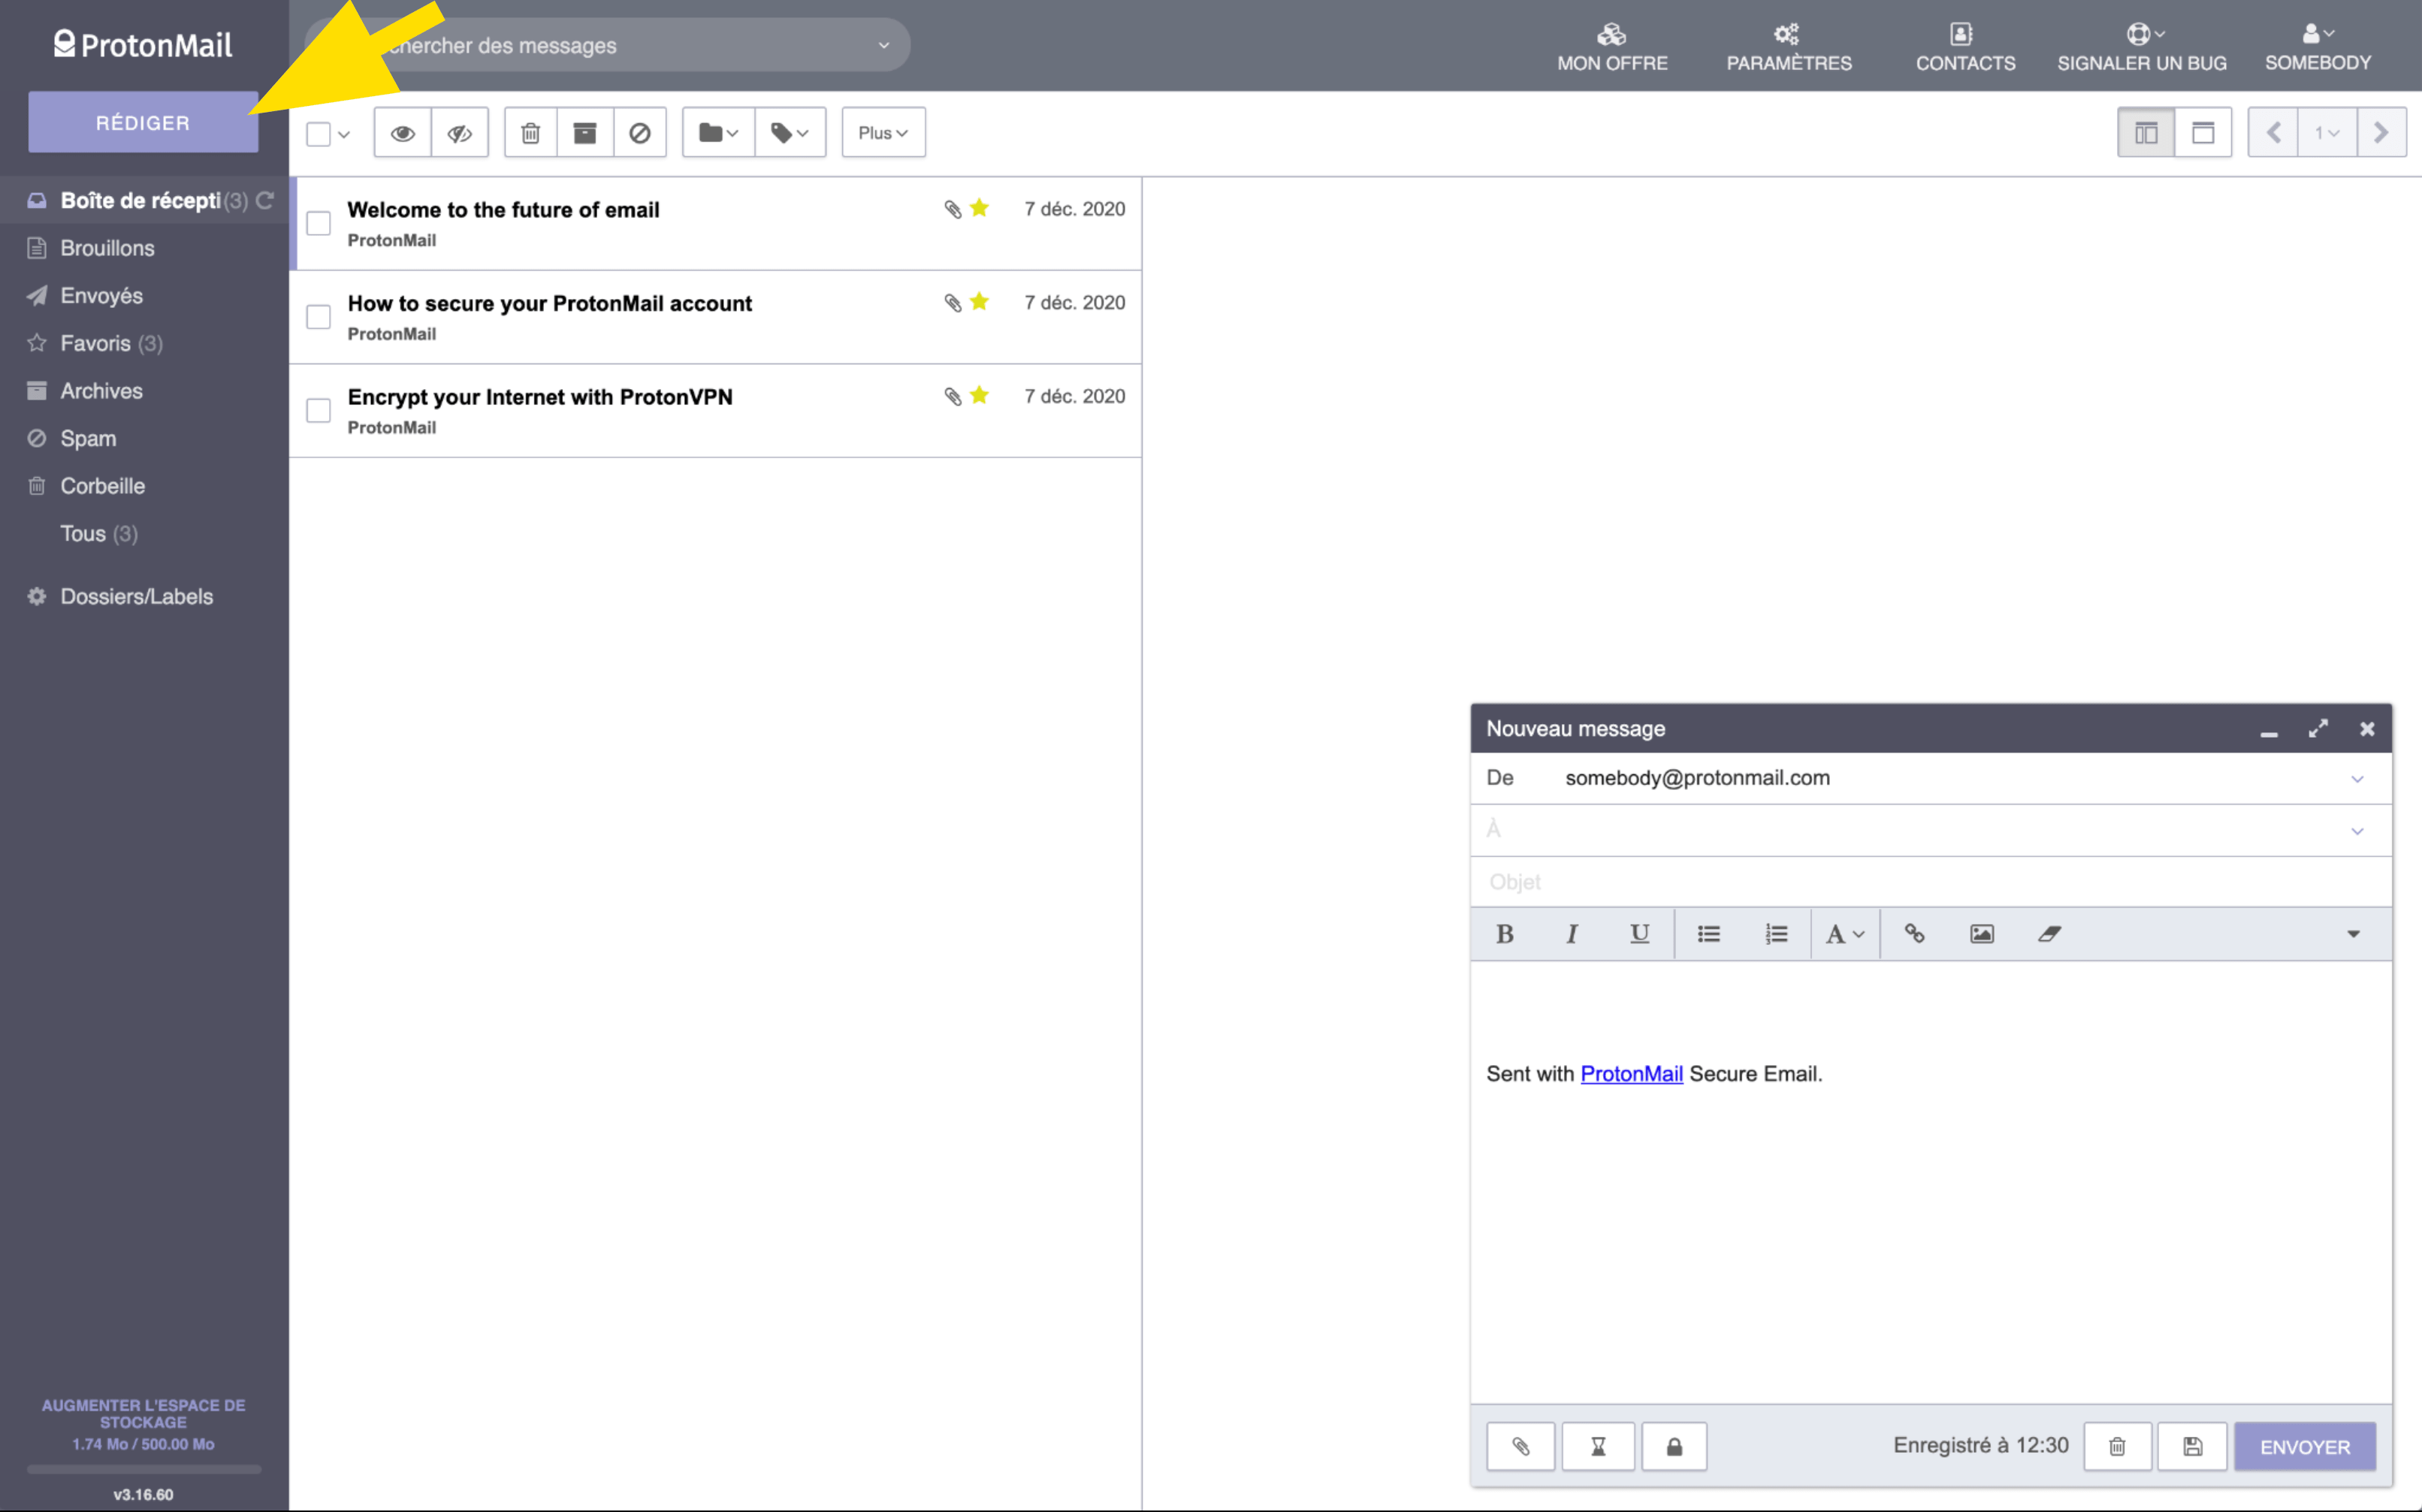
Task: Toggle underline in composer
Action: click(1639, 934)
